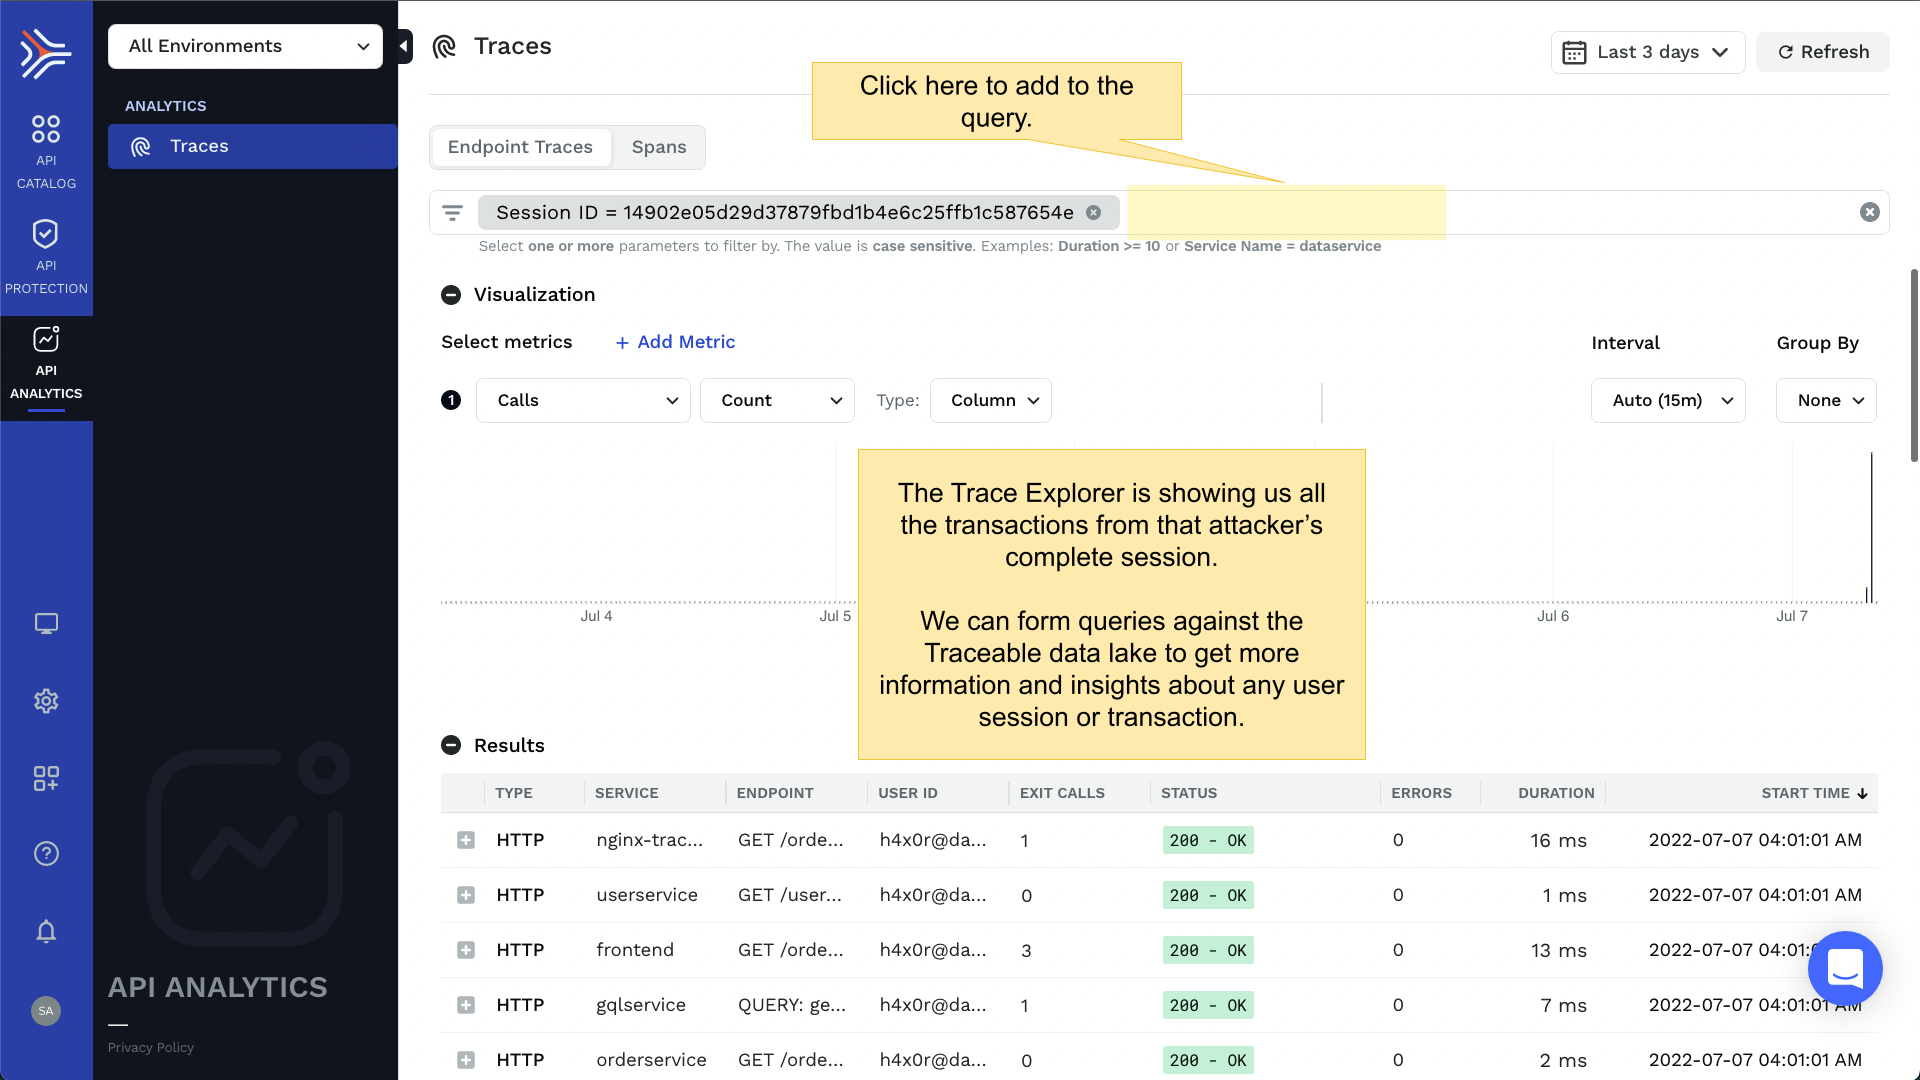Open the Last 3 days time range
The width and height of the screenshot is (1920, 1080).
tap(1647, 52)
